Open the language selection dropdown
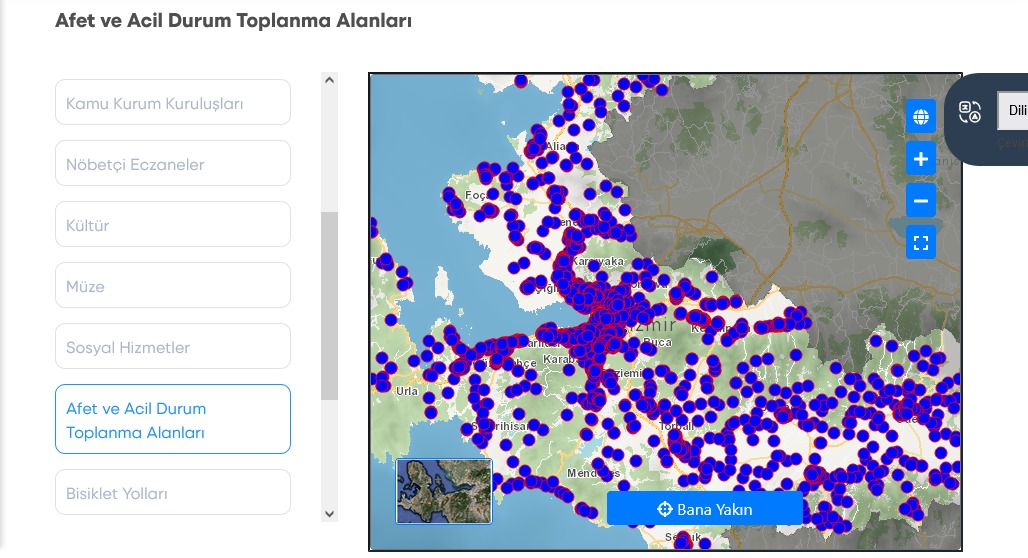 1013,110
